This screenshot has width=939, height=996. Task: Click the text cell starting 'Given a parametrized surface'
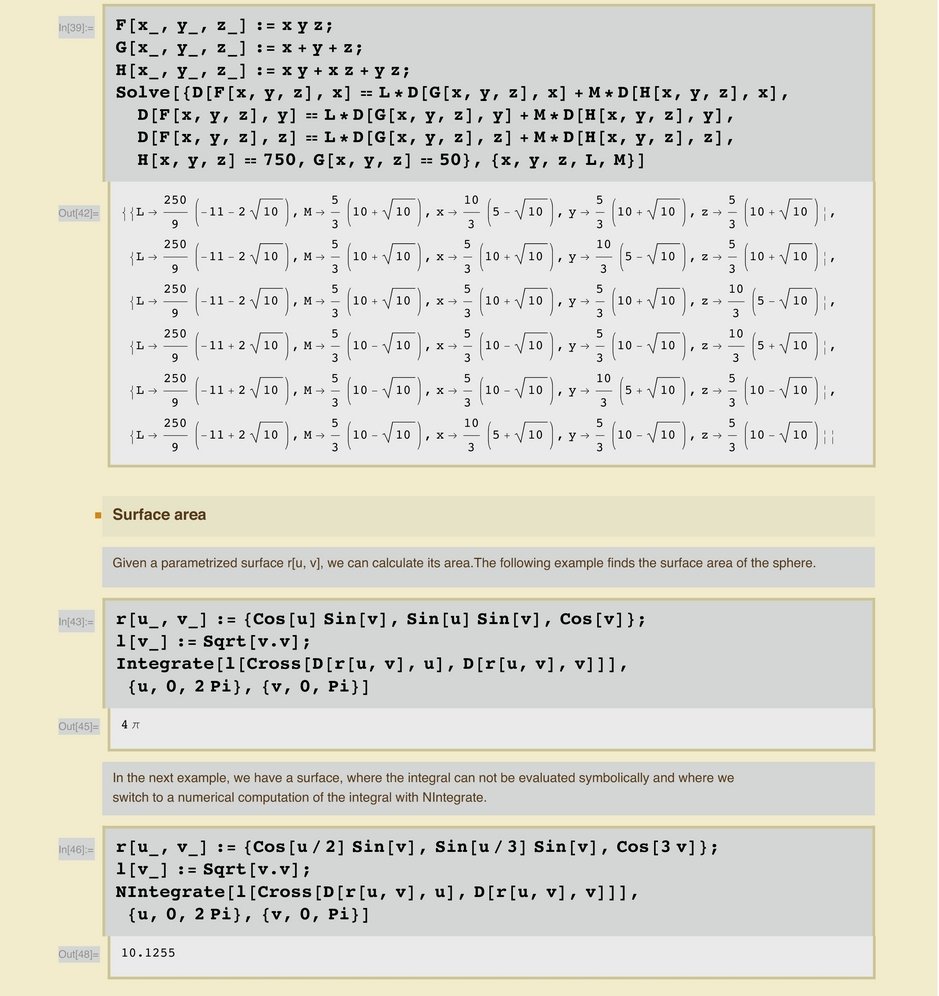[x=464, y=563]
